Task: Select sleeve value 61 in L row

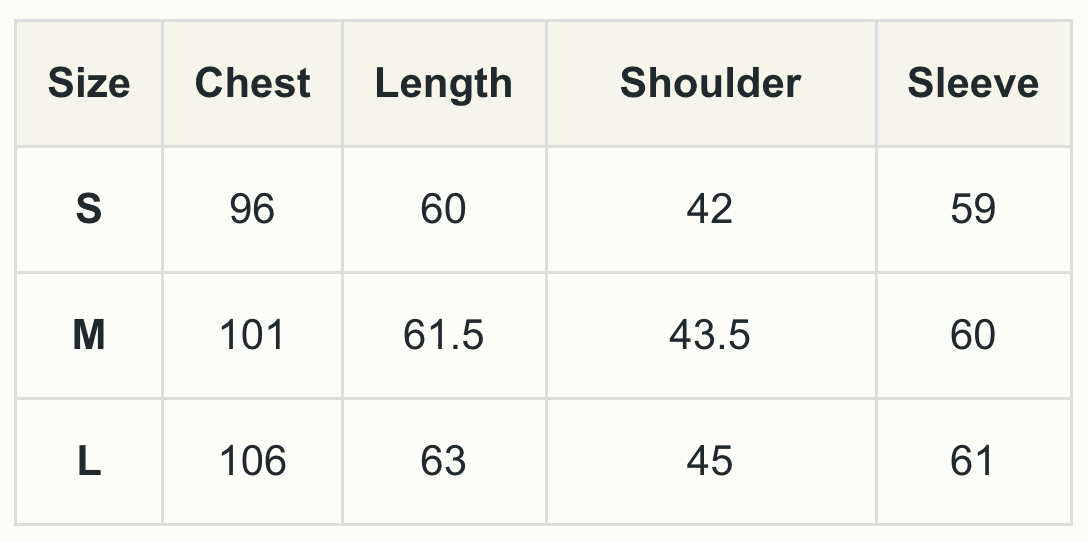Action: 972,461
